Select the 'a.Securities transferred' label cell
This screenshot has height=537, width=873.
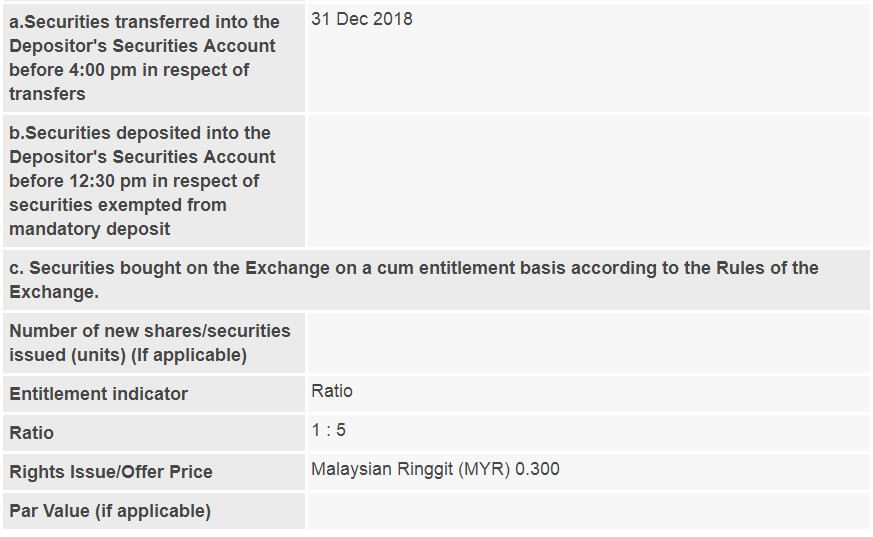pyautogui.click(x=153, y=58)
